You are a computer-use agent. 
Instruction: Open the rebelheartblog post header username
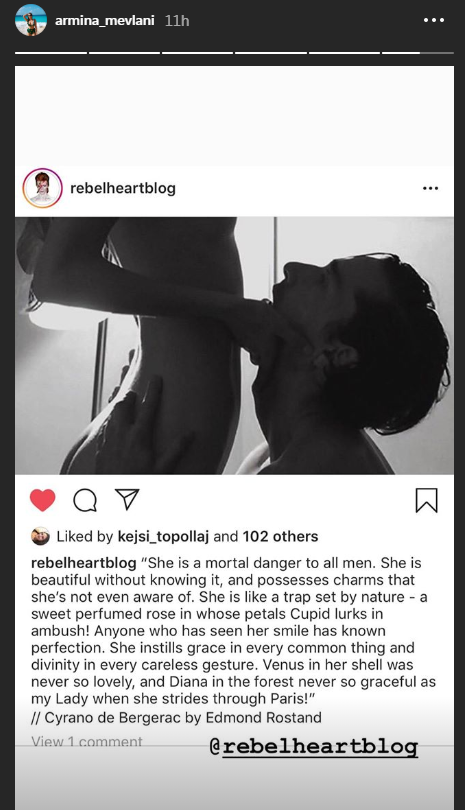(x=123, y=188)
